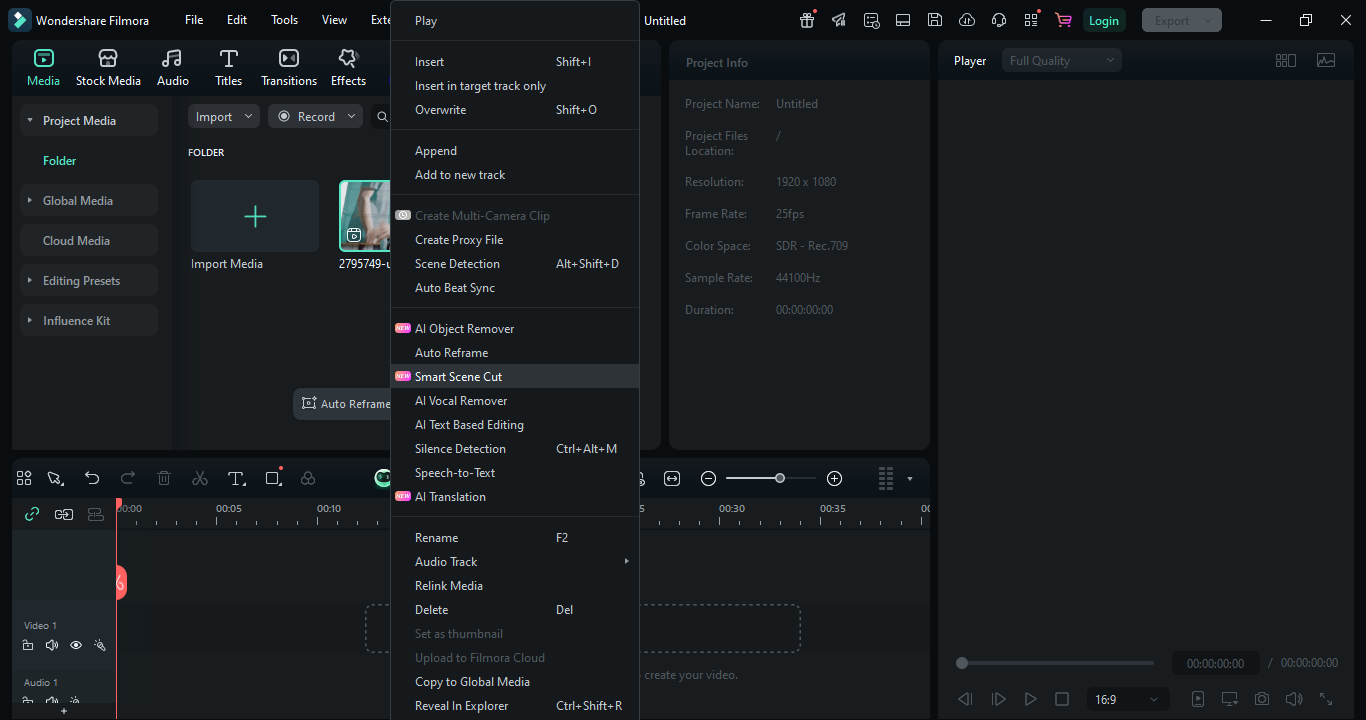
Task: Select the 2795749 video thumbnail
Action: pyautogui.click(x=365, y=216)
